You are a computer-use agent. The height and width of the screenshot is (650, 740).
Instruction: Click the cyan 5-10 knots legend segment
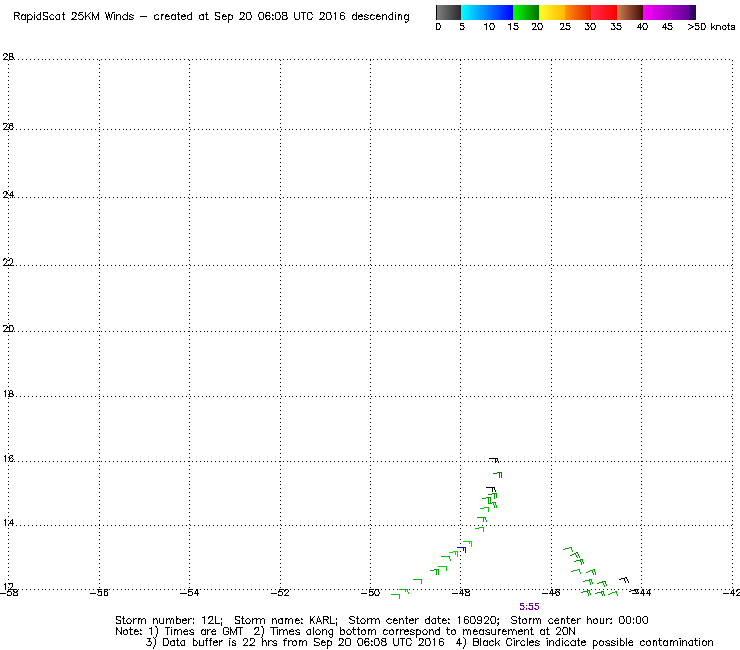coord(474,12)
